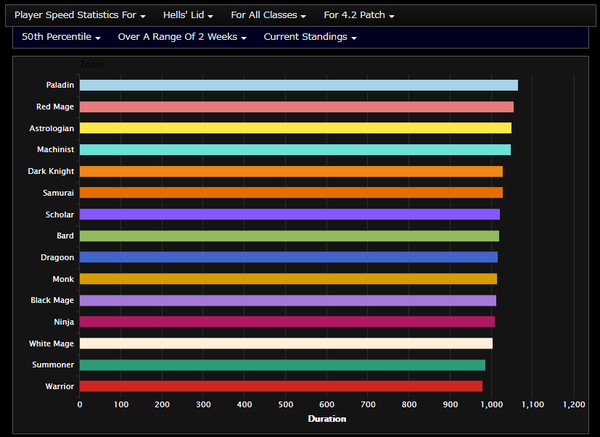The width and height of the screenshot is (600, 437).
Task: Click the Black Mage axis label
Action: pyautogui.click(x=52, y=300)
